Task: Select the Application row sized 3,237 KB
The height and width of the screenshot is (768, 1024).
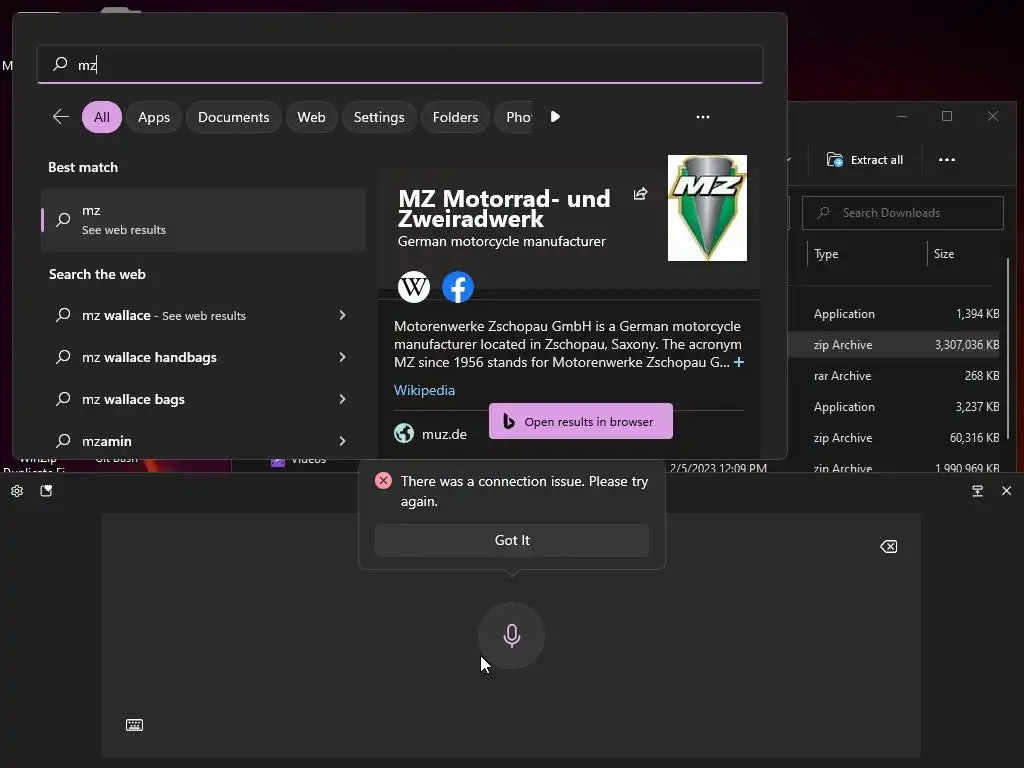Action: (x=895, y=407)
